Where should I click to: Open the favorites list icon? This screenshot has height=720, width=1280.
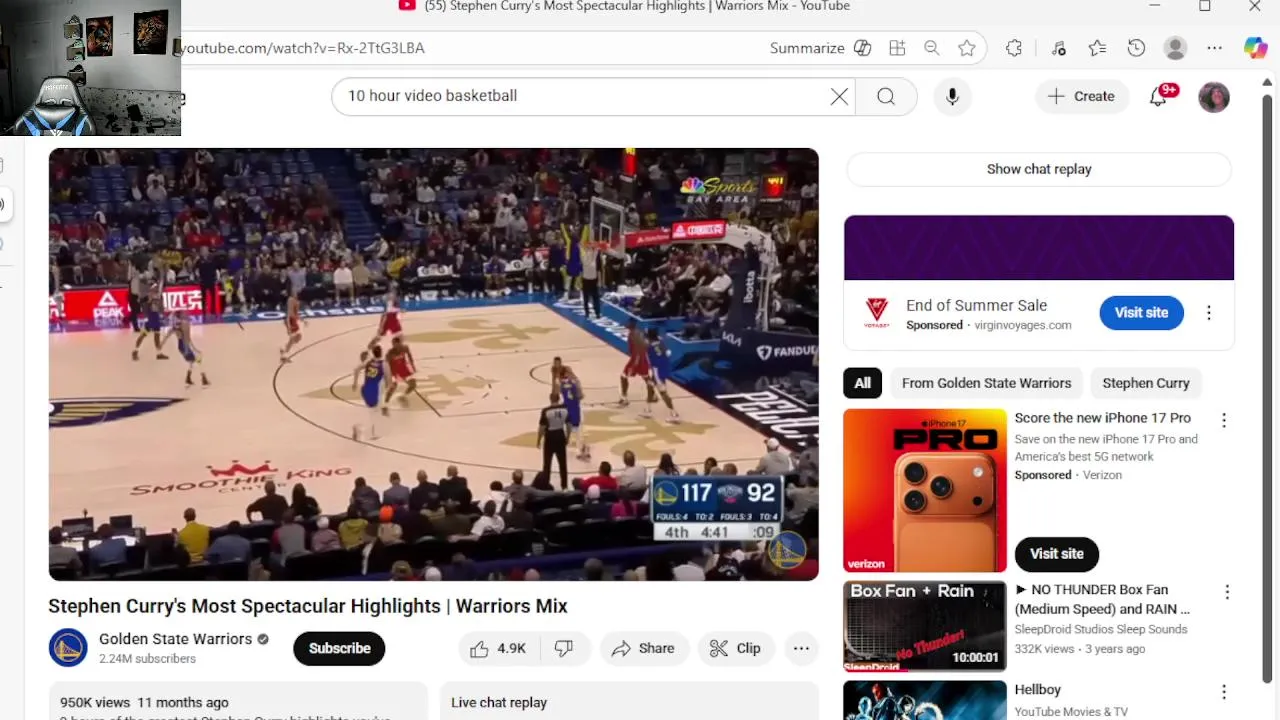pos(1097,48)
